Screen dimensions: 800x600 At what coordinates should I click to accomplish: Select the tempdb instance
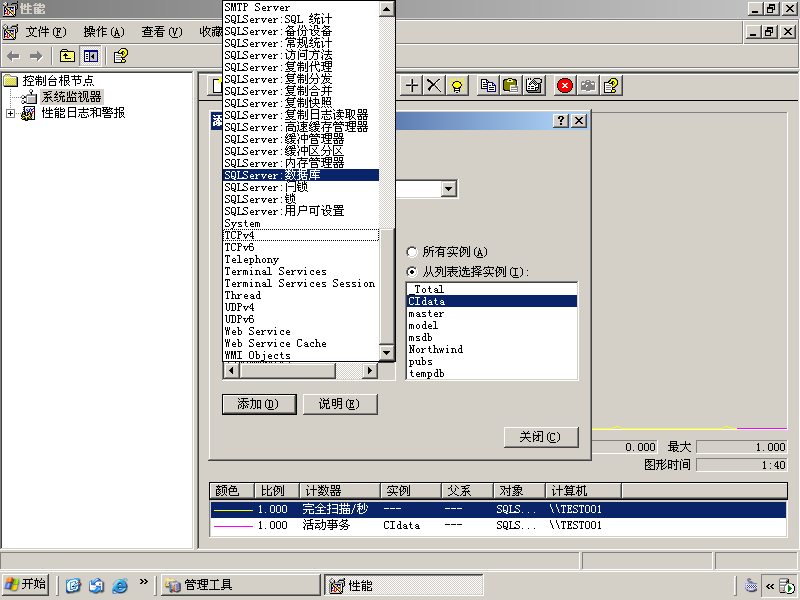[x=492, y=373]
